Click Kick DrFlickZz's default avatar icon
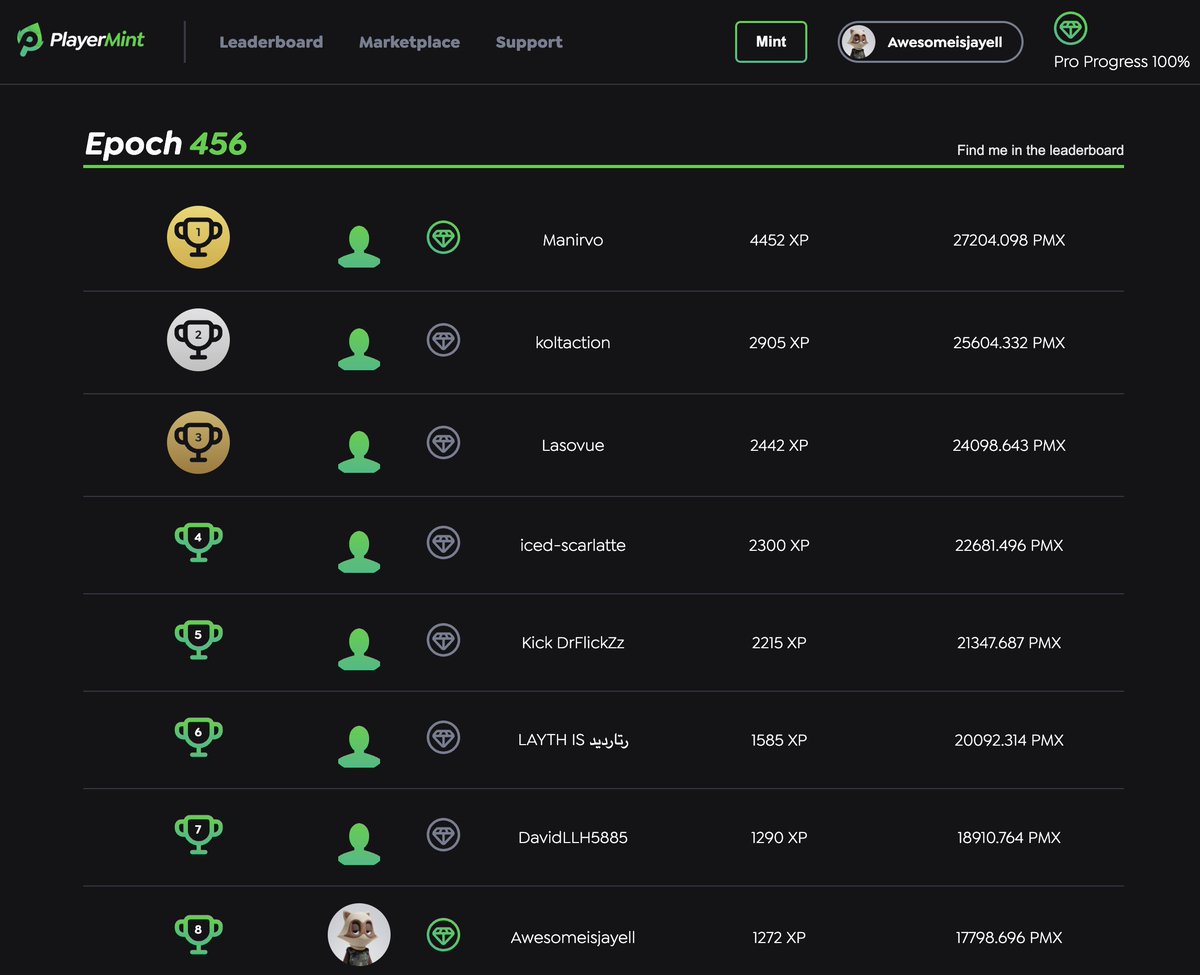Image resolution: width=1200 pixels, height=975 pixels. tap(359, 649)
